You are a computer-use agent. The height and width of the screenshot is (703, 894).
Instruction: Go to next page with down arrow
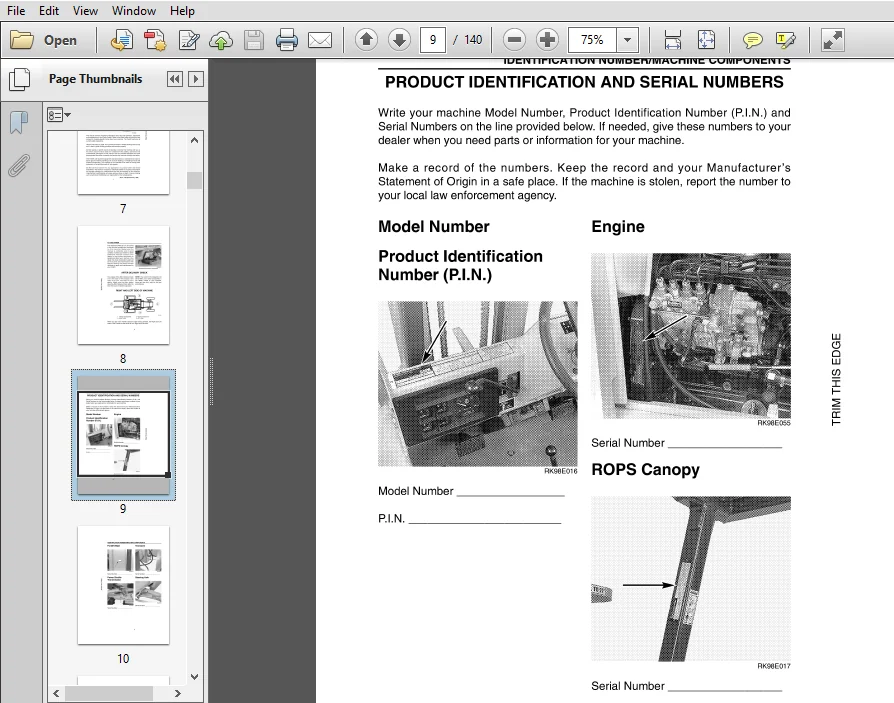[400, 40]
